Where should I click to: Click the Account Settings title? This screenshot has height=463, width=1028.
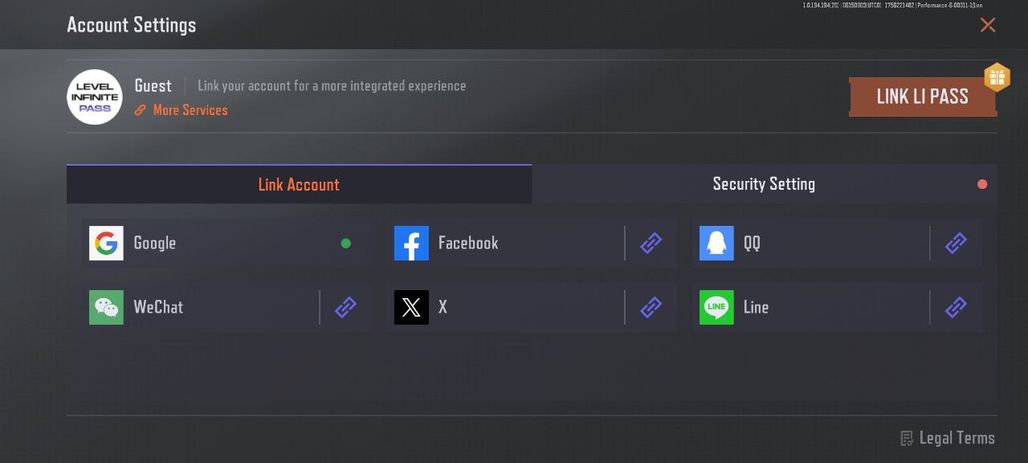[x=131, y=25]
